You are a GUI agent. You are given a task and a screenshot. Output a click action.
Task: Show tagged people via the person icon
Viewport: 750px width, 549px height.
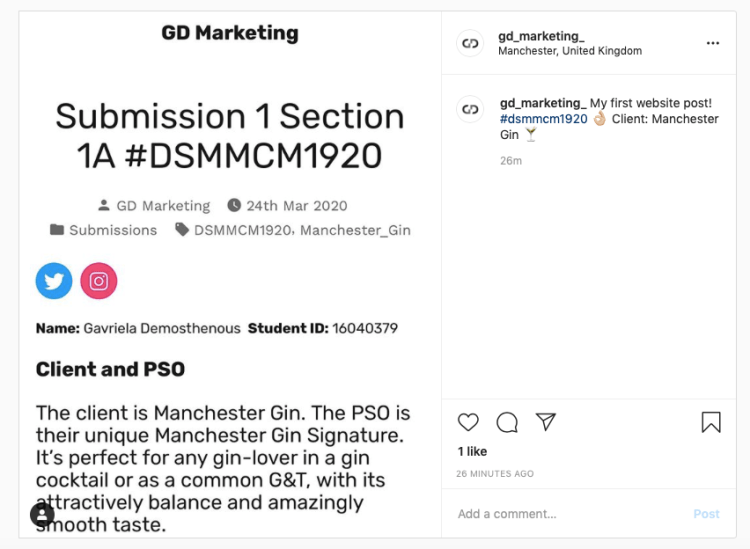pos(42,514)
